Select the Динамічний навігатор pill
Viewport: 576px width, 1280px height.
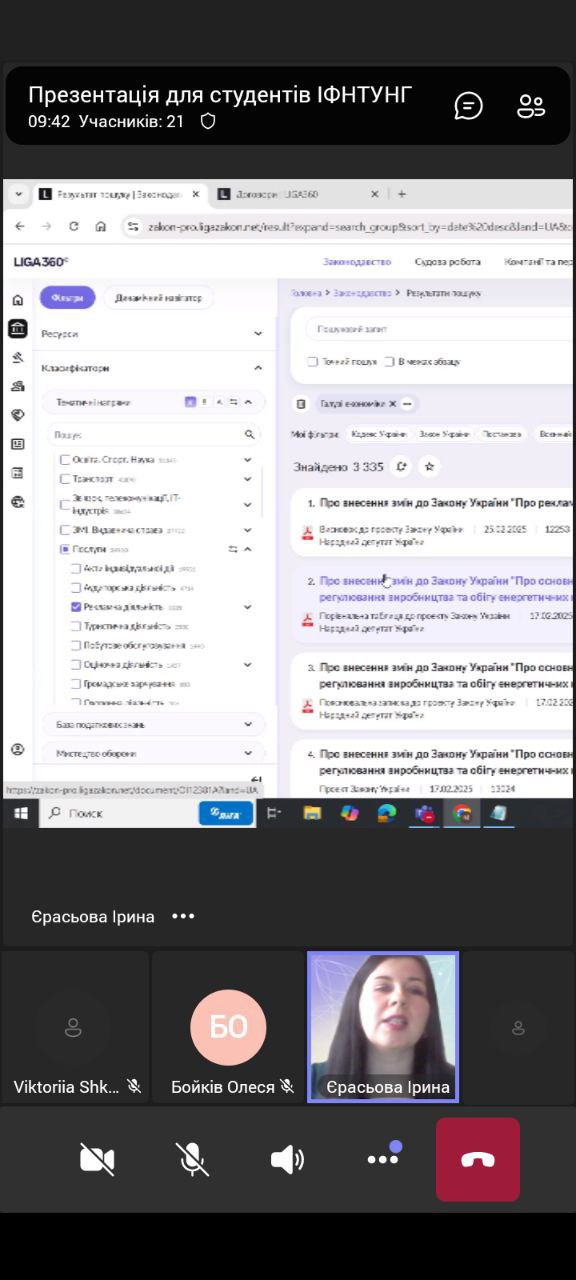coord(158,297)
